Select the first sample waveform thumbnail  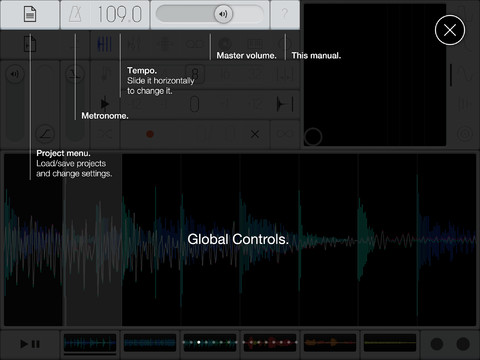tap(90, 343)
